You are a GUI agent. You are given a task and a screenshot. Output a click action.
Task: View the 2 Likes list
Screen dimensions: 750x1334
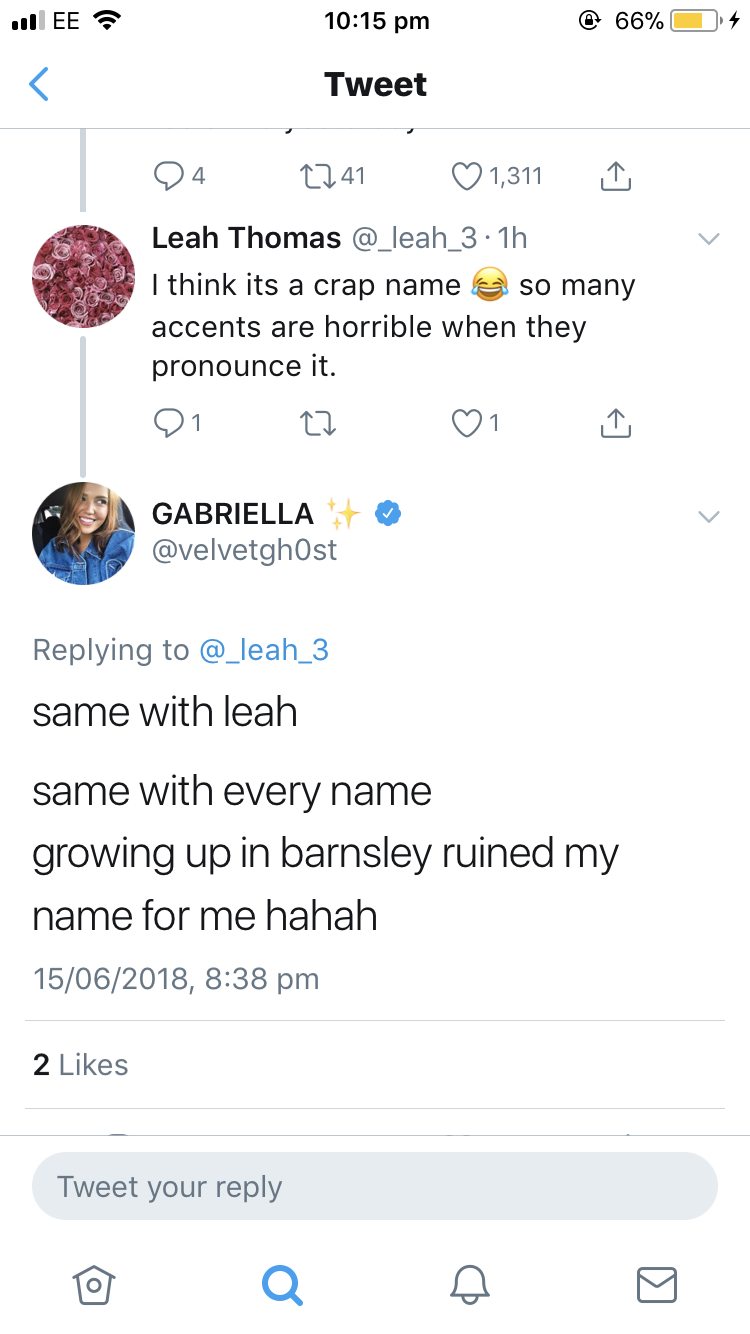point(81,1065)
